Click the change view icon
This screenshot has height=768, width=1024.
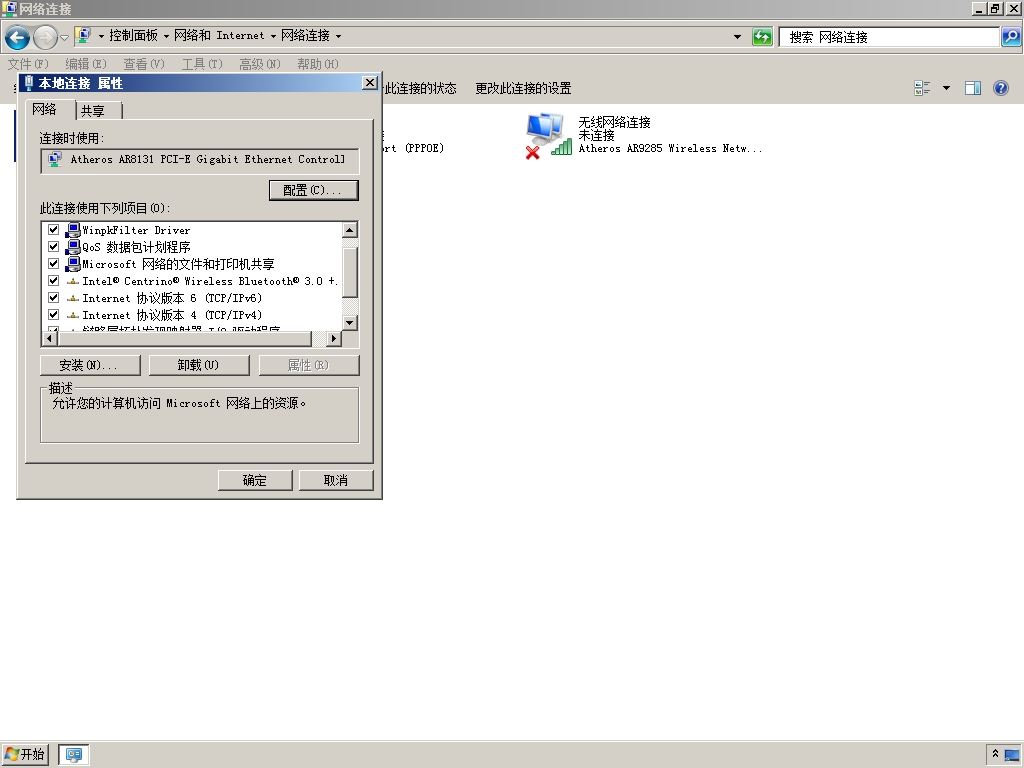pyautogui.click(x=922, y=88)
